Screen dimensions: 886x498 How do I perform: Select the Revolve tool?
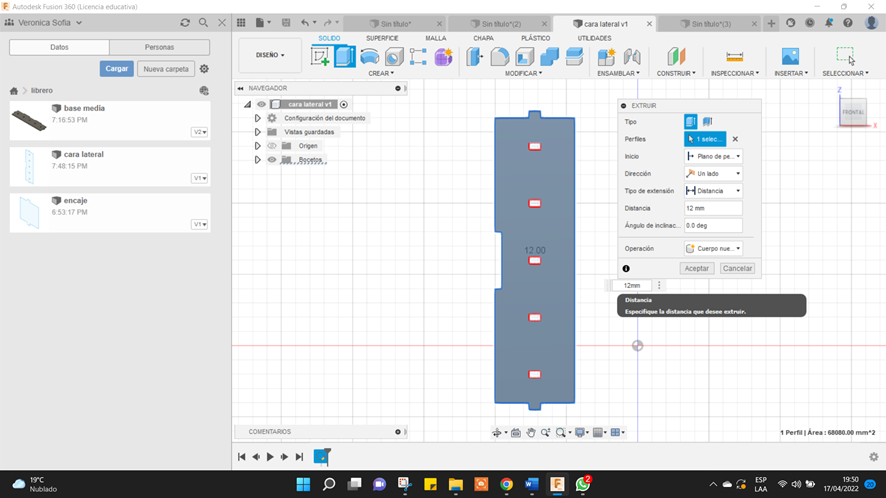tap(370, 57)
